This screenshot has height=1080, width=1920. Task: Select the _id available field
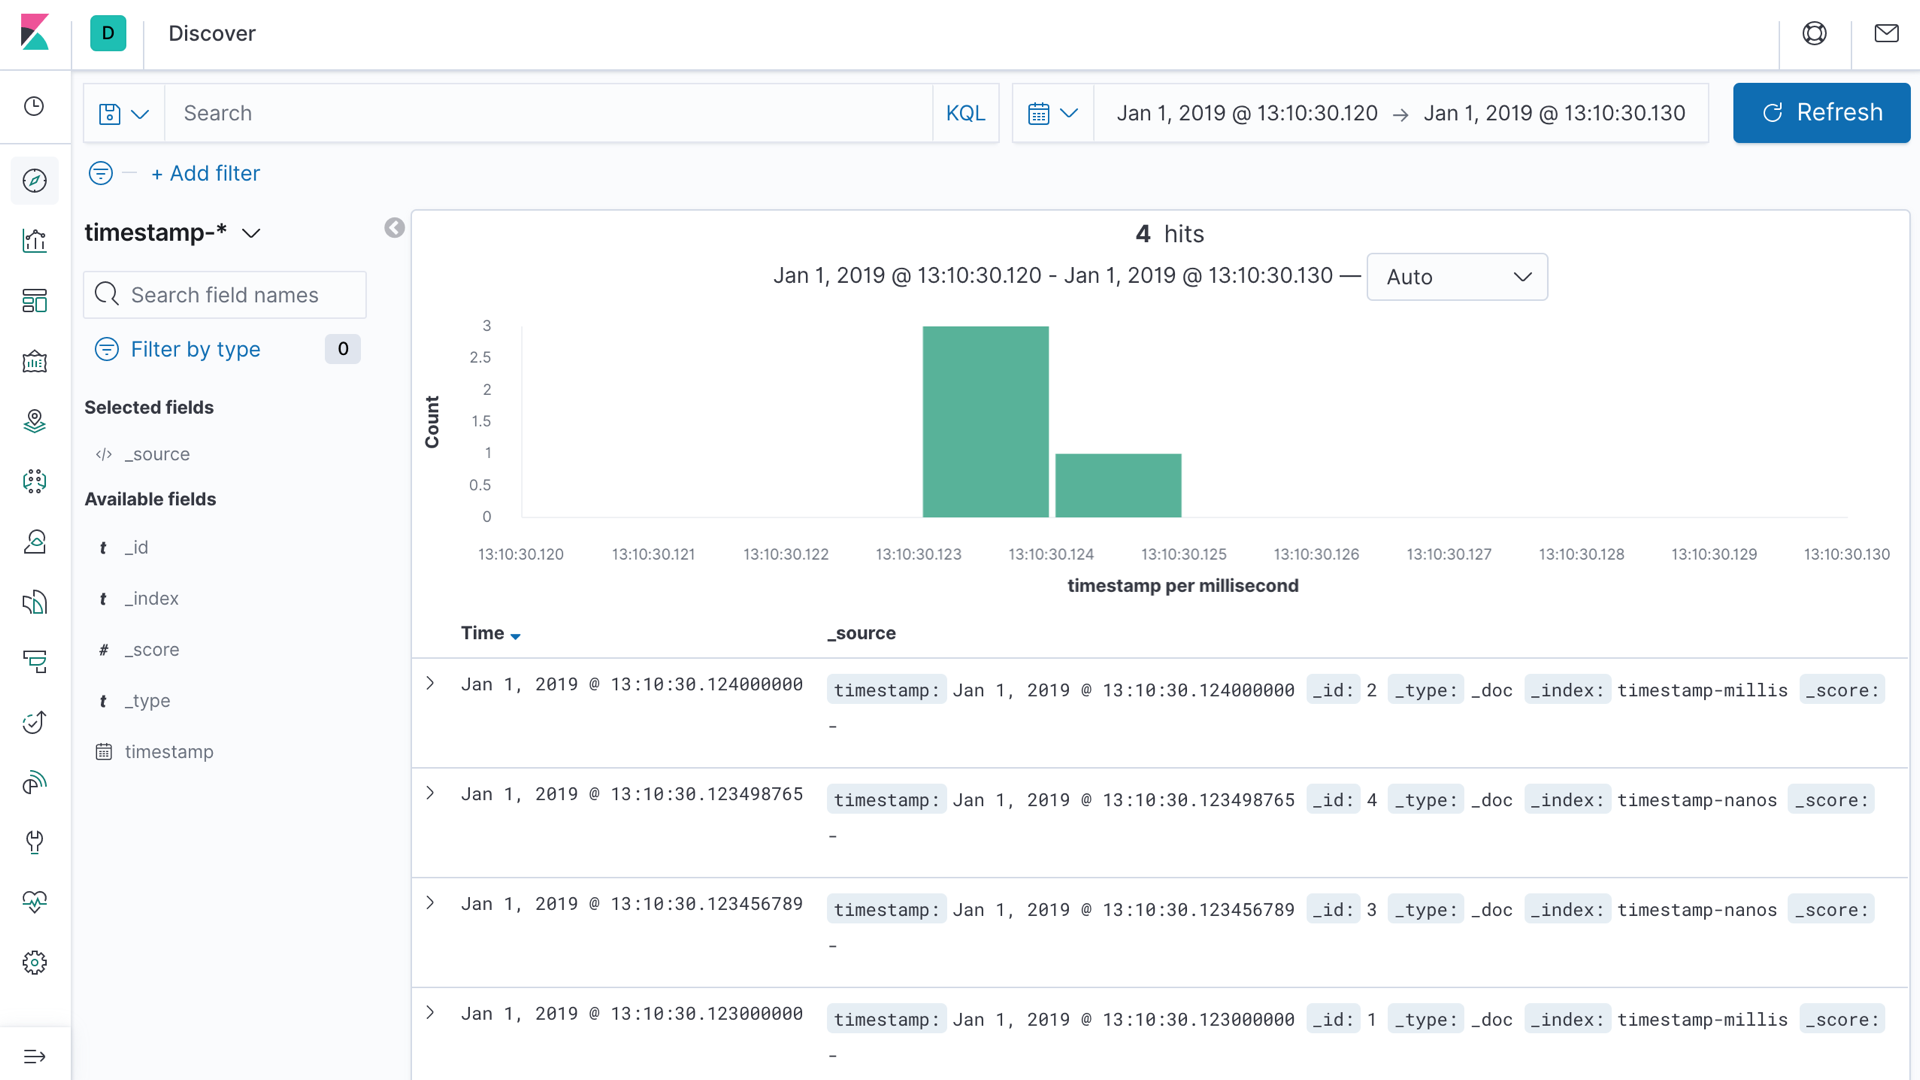pyautogui.click(x=136, y=547)
